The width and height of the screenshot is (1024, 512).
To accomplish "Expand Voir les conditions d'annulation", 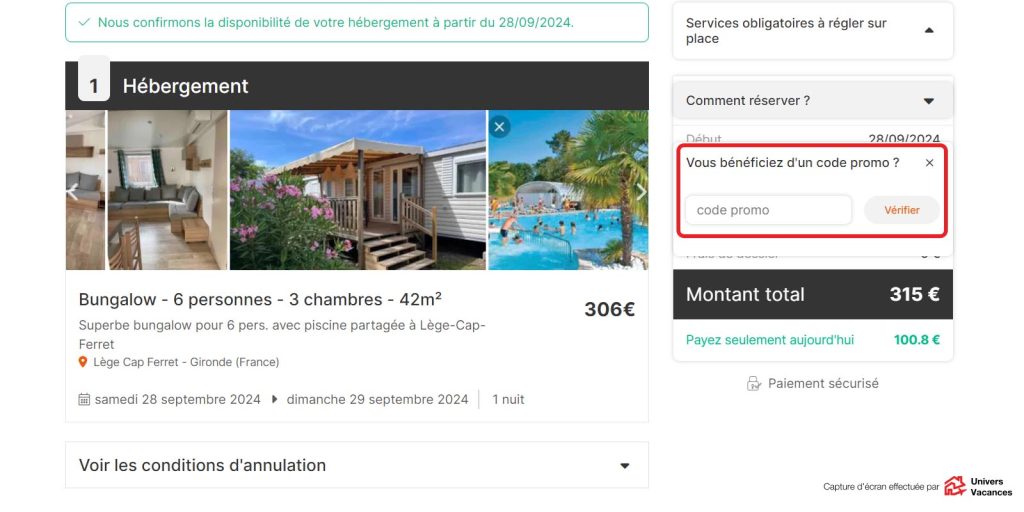I will click(357, 465).
